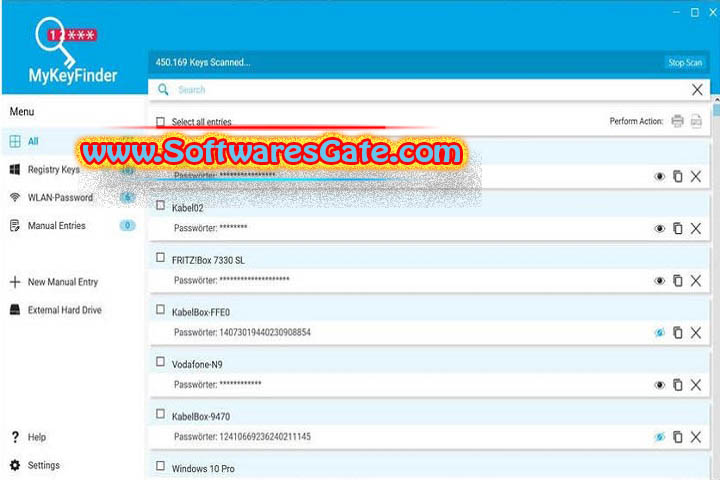This screenshot has height=480, width=720.
Task: Add a New Manual Entry
Action: 54,282
